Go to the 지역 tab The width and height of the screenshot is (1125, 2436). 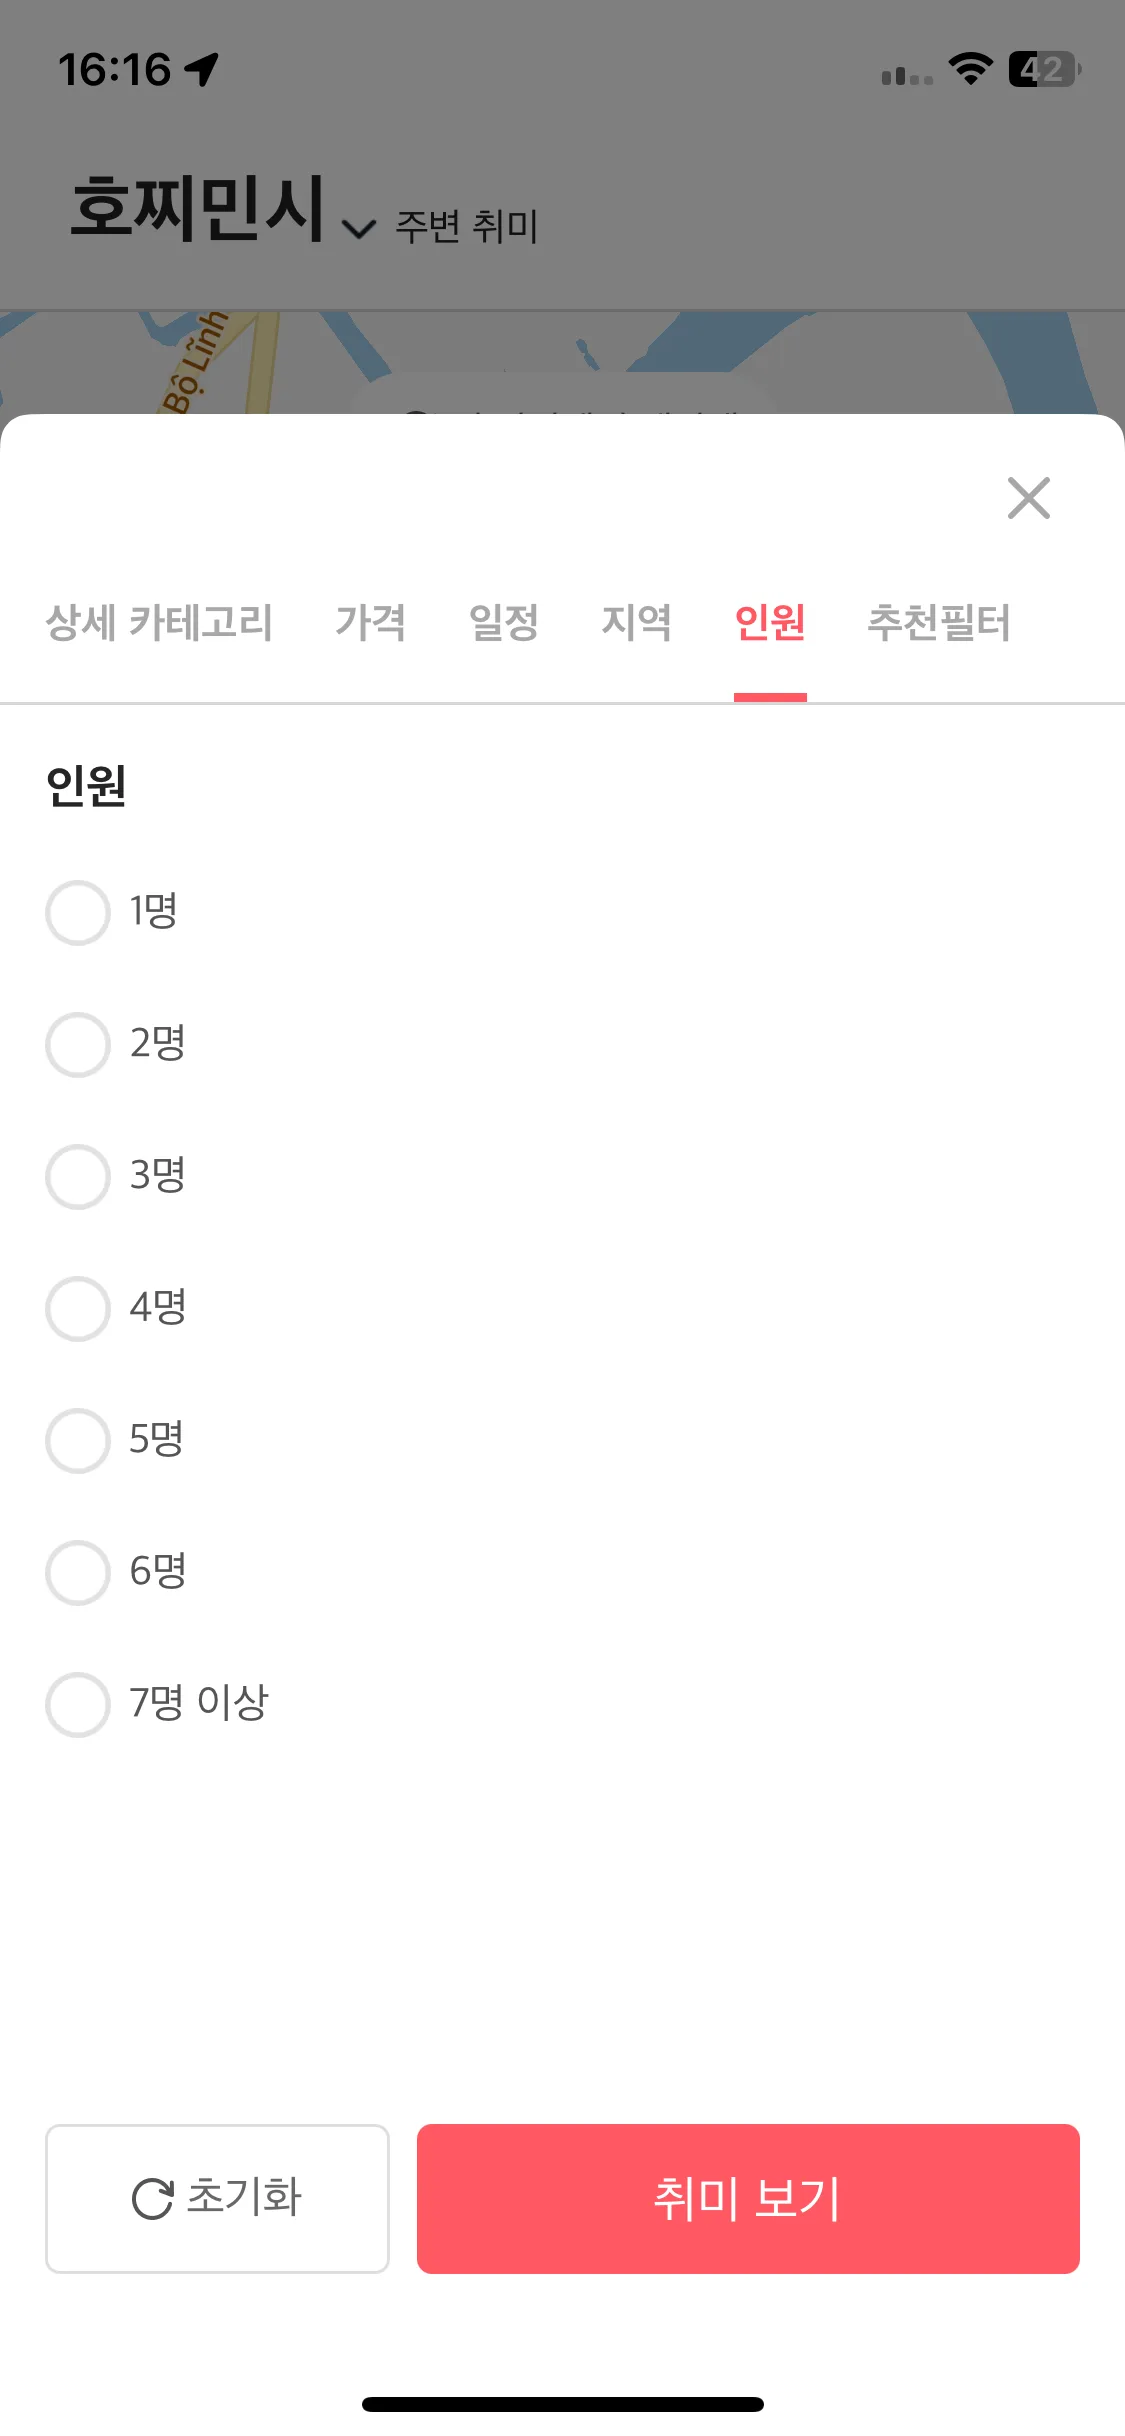point(637,622)
